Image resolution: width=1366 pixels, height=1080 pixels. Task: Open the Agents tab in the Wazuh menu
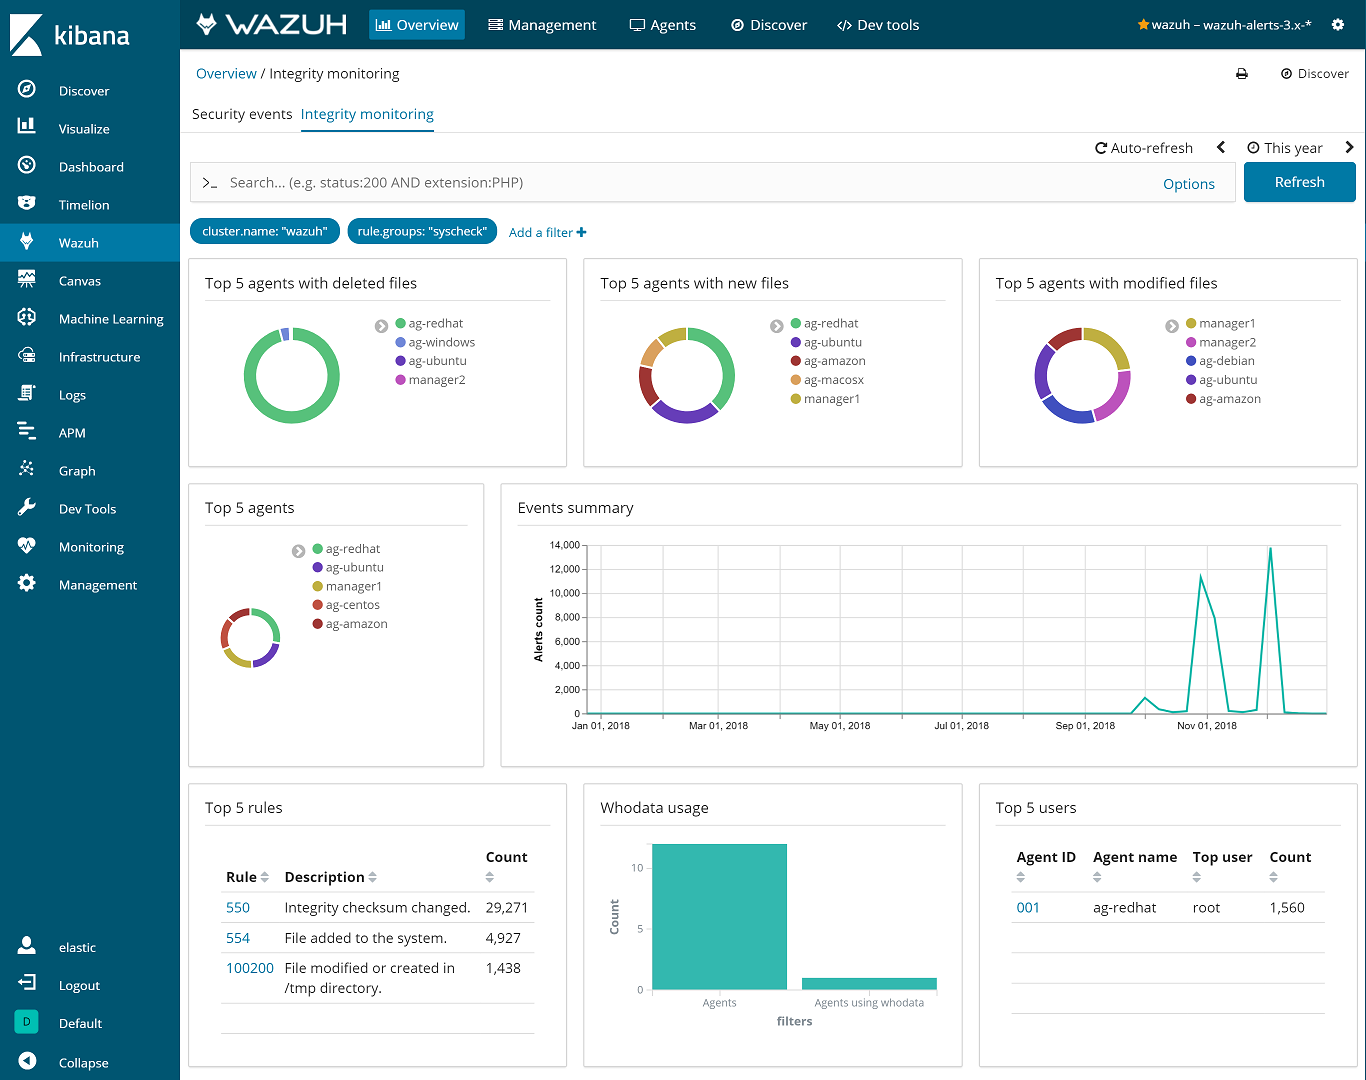[663, 25]
